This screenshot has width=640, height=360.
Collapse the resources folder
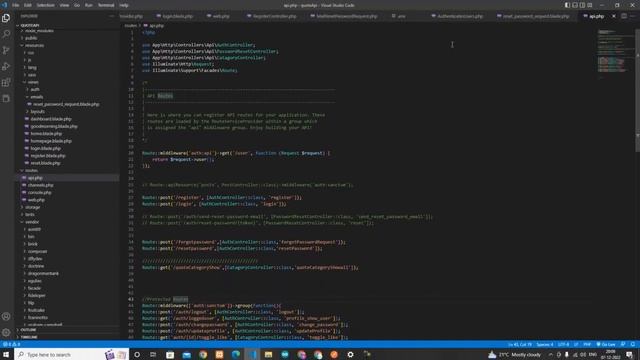click(34, 45)
